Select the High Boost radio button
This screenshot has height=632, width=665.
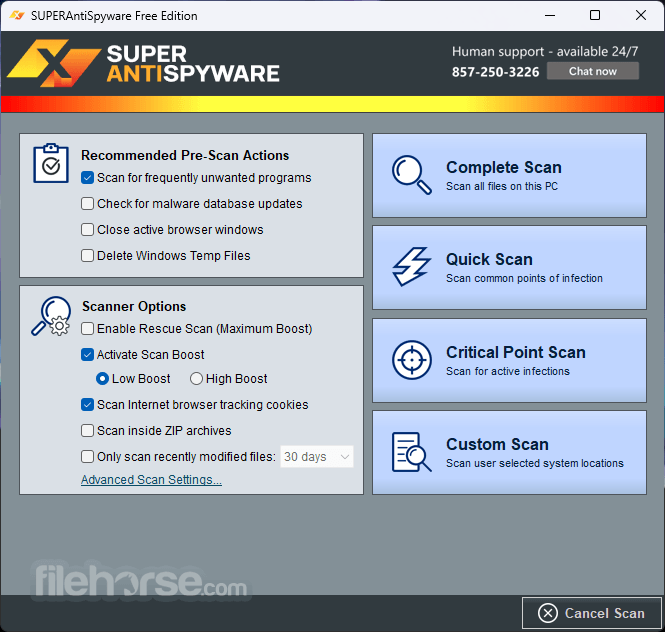click(x=196, y=379)
